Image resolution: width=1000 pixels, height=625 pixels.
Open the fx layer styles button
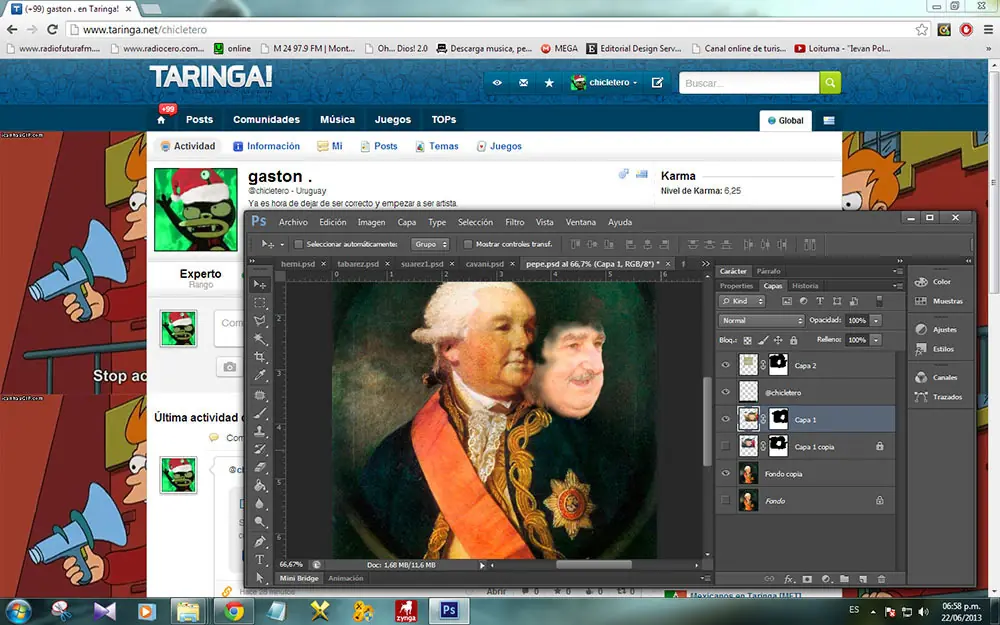point(789,579)
